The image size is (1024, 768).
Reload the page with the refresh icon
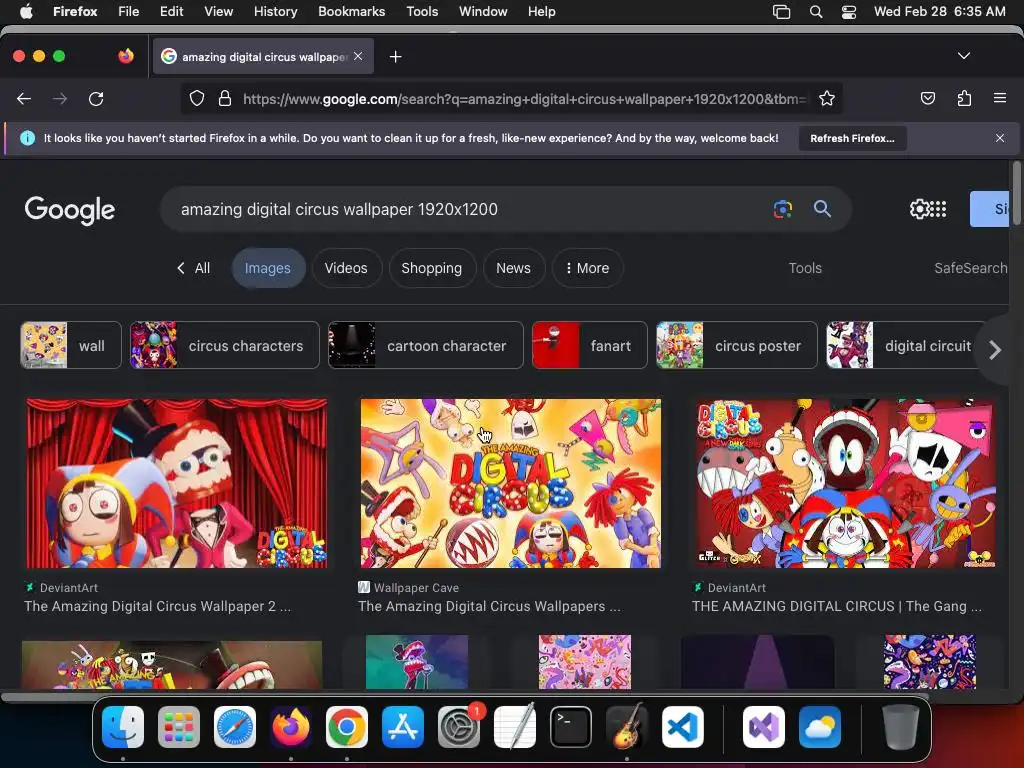96,99
